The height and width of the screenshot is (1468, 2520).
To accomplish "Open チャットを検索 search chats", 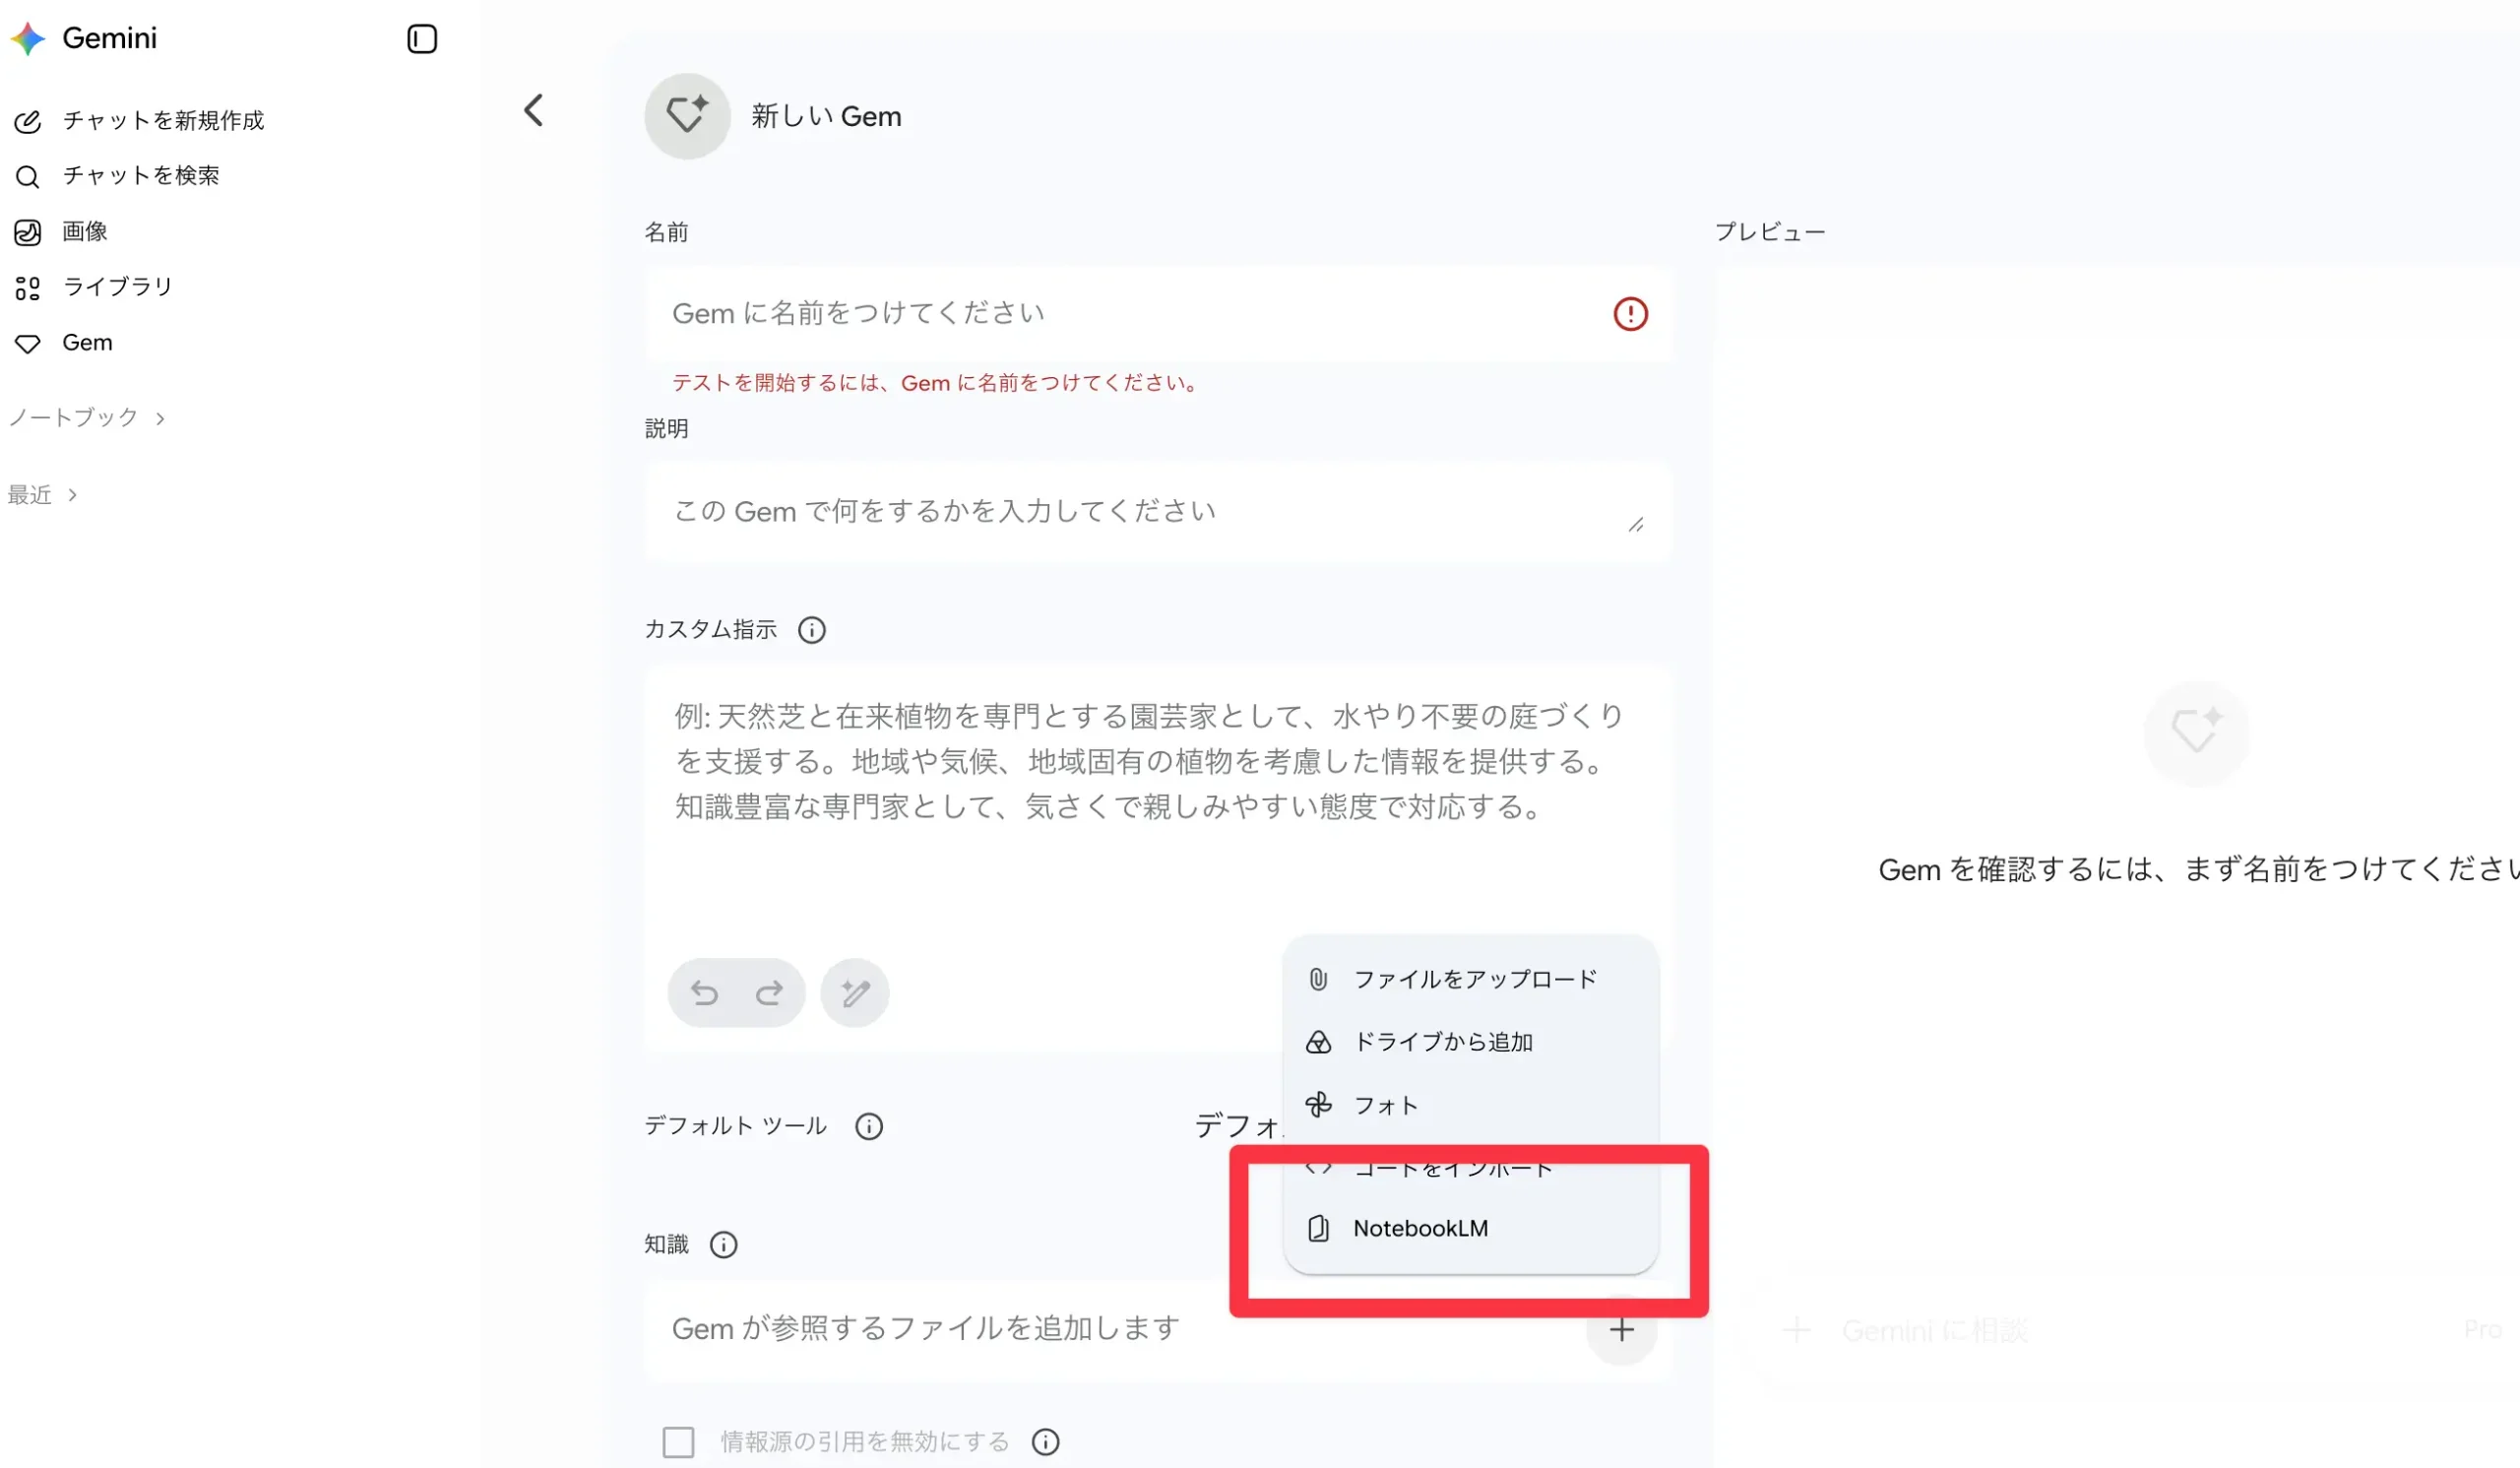I will [117, 176].
